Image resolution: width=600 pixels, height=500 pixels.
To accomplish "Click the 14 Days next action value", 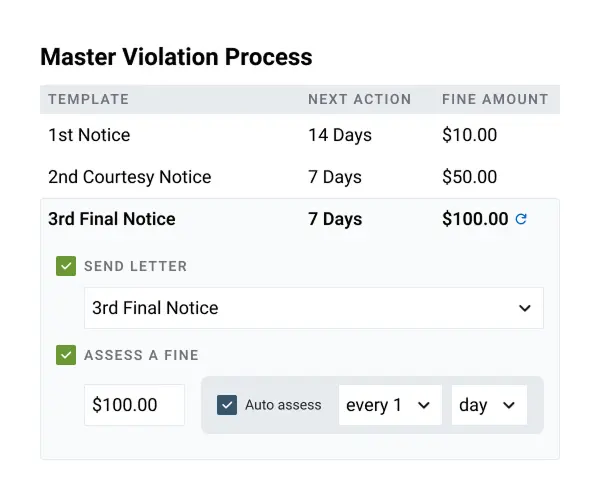I will point(339,135).
